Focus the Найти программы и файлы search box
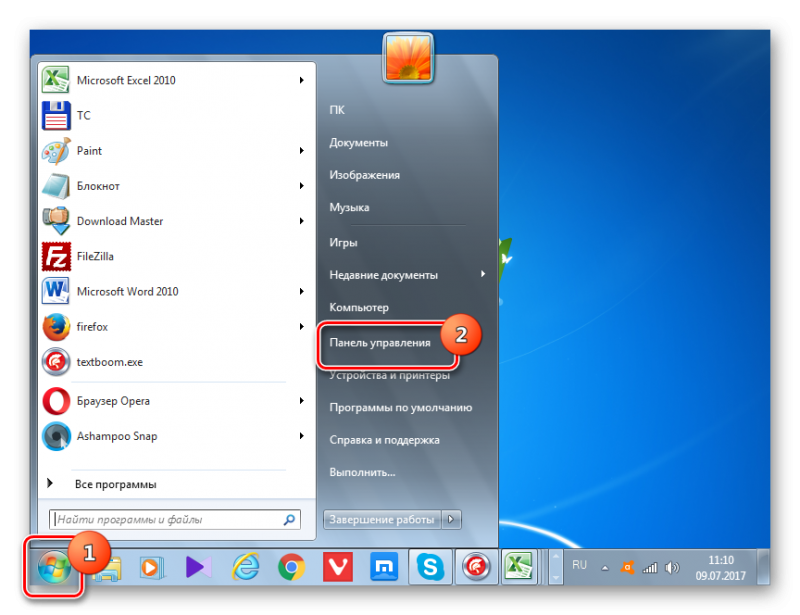 tap(175, 520)
